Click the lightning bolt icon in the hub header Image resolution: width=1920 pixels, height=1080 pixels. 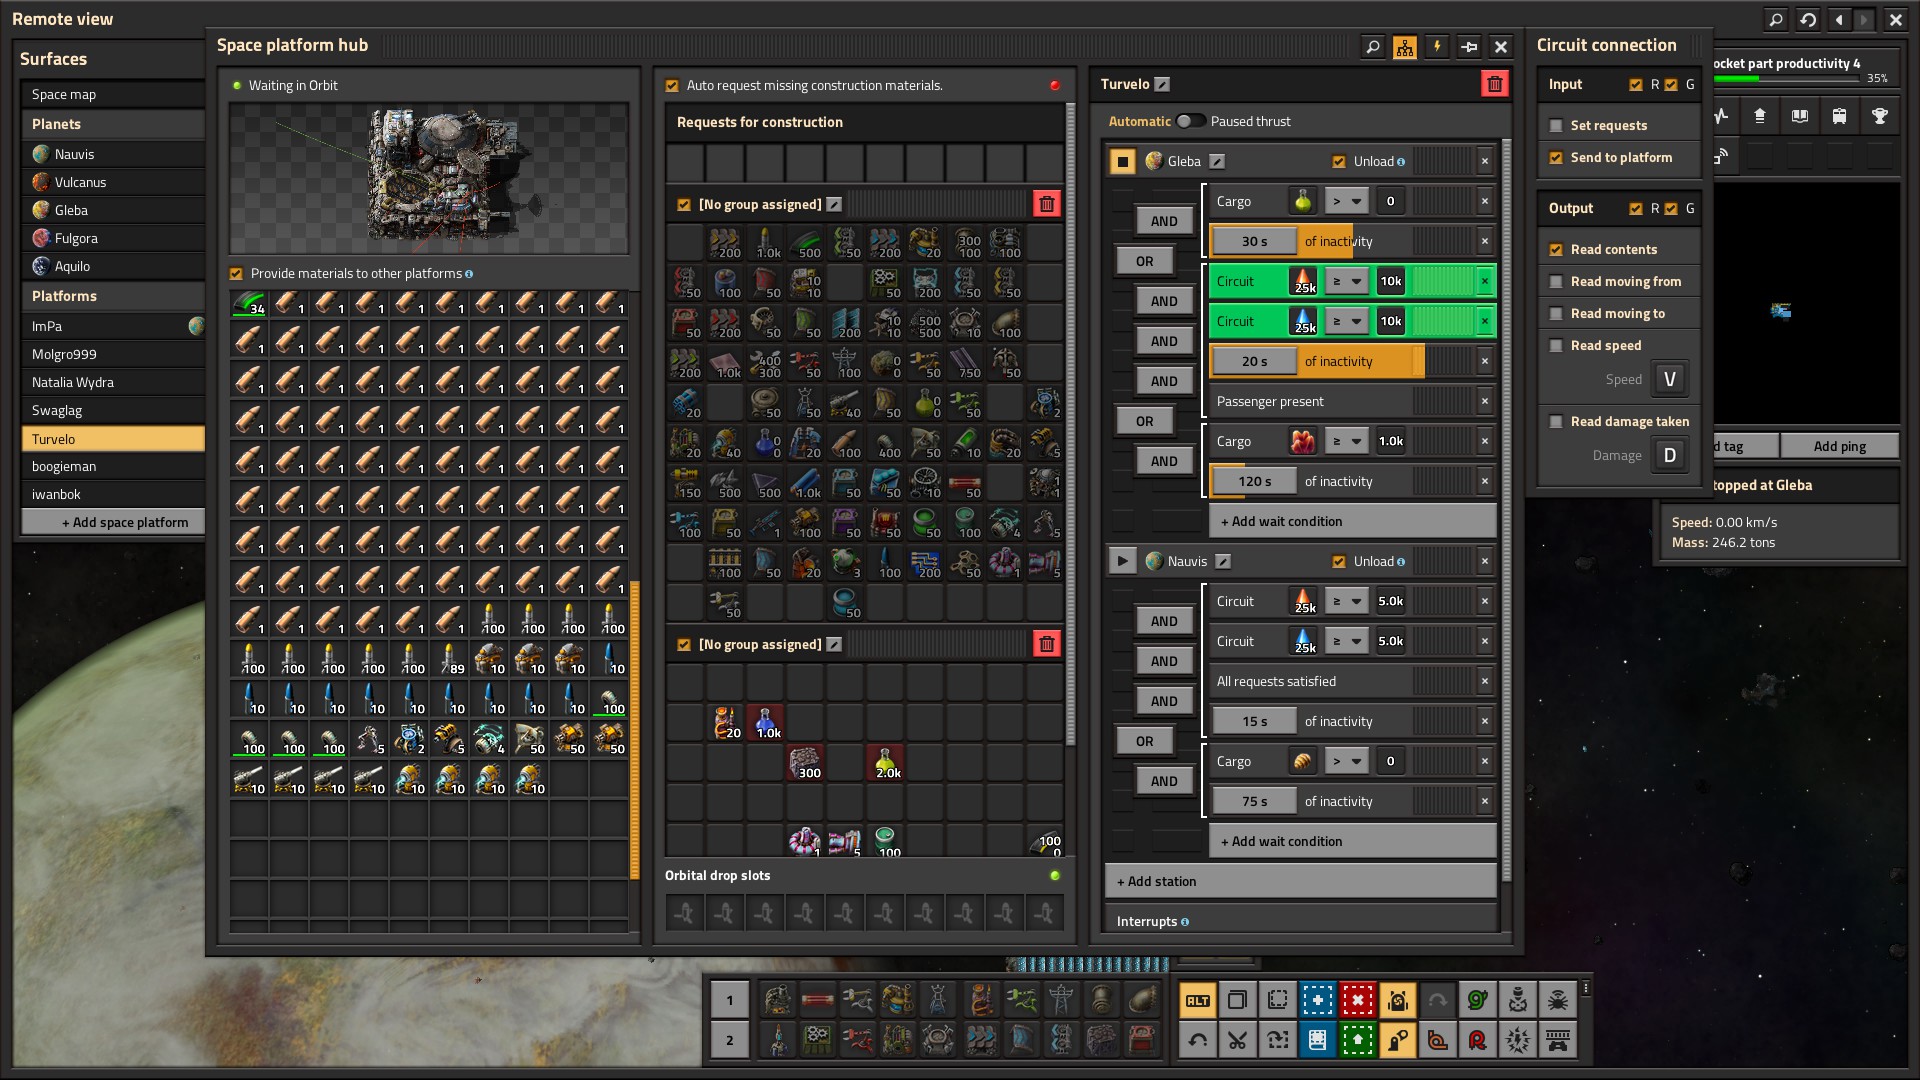coord(1437,46)
